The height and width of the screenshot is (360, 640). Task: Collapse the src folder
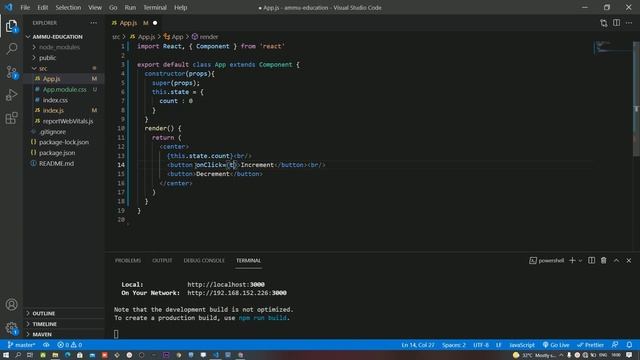pos(43,69)
